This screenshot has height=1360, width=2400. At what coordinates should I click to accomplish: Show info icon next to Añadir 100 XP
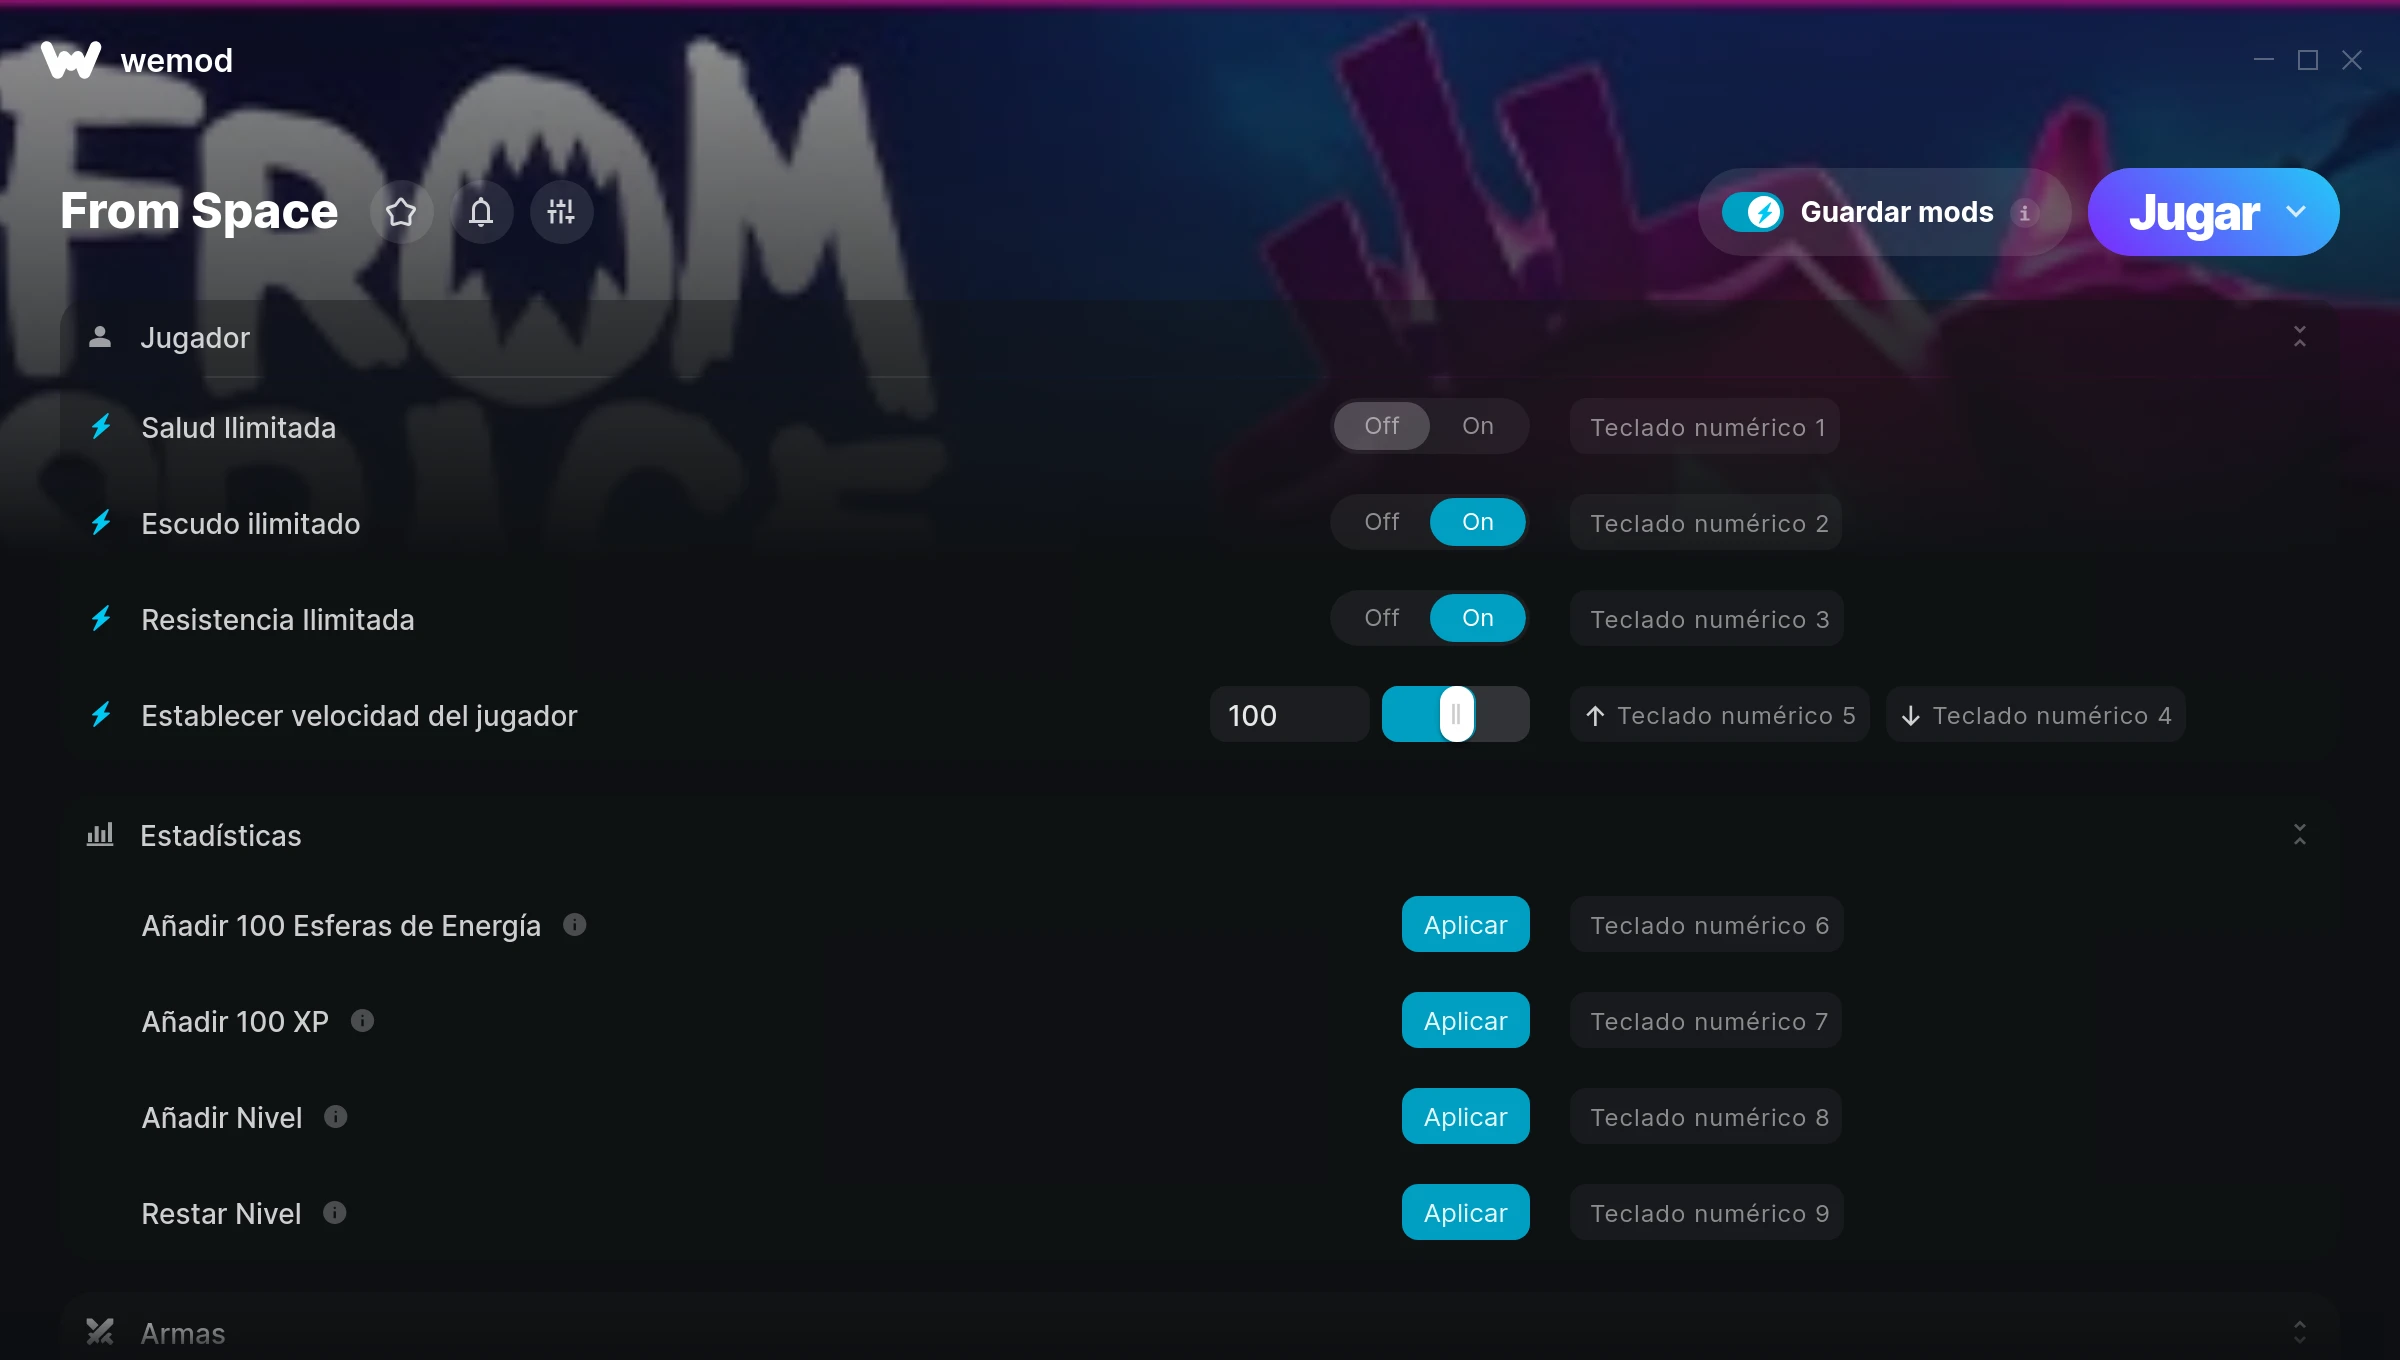pyautogui.click(x=363, y=1020)
